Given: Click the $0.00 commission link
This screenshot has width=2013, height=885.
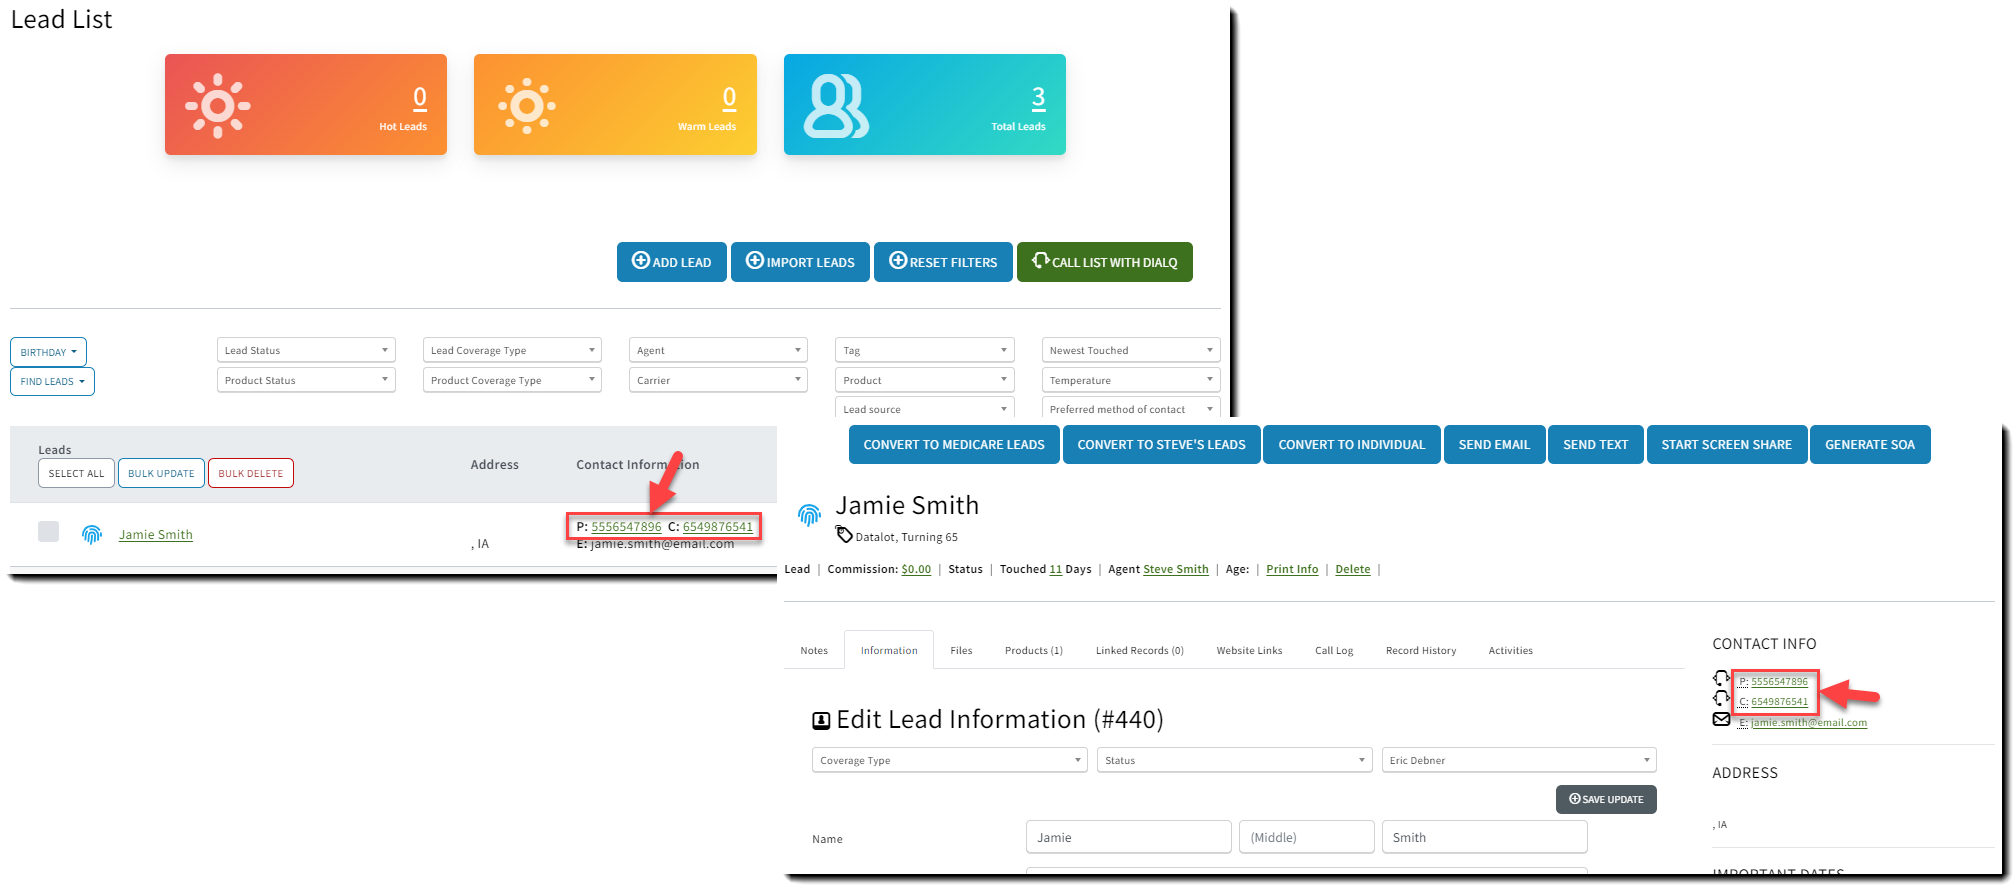Looking at the screenshot, I should [x=916, y=569].
